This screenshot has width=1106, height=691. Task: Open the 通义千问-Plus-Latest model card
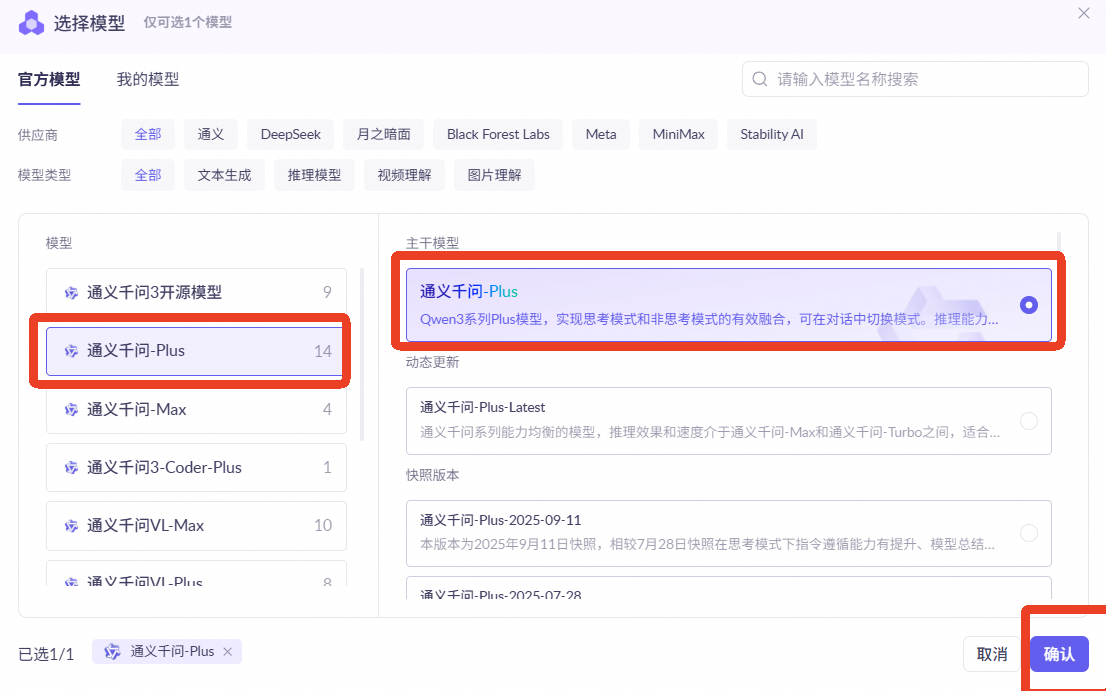[x=729, y=421]
